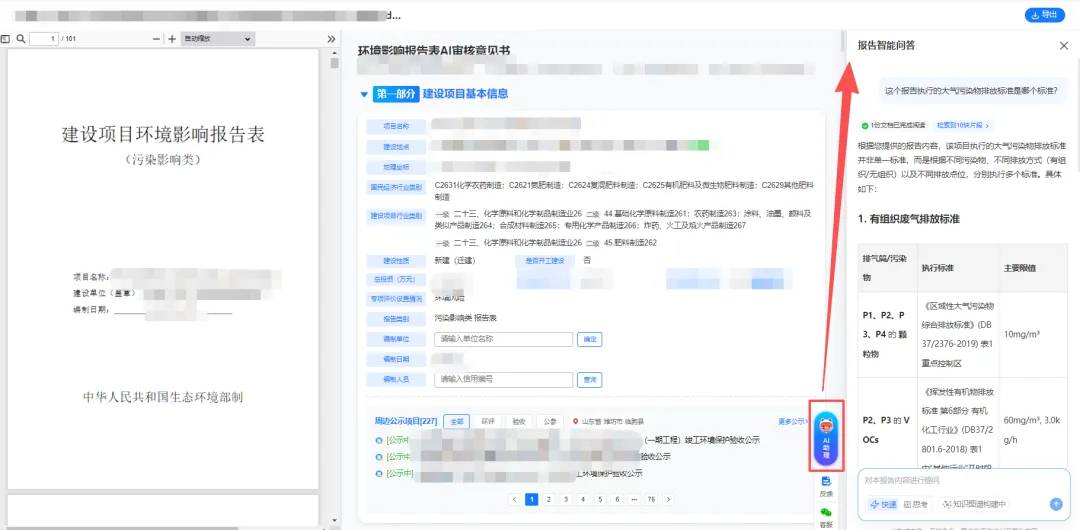Image resolution: width=1080 pixels, height=530 pixels.
Task: Click the 周边公示项目[227] heading
Action: click(406, 421)
